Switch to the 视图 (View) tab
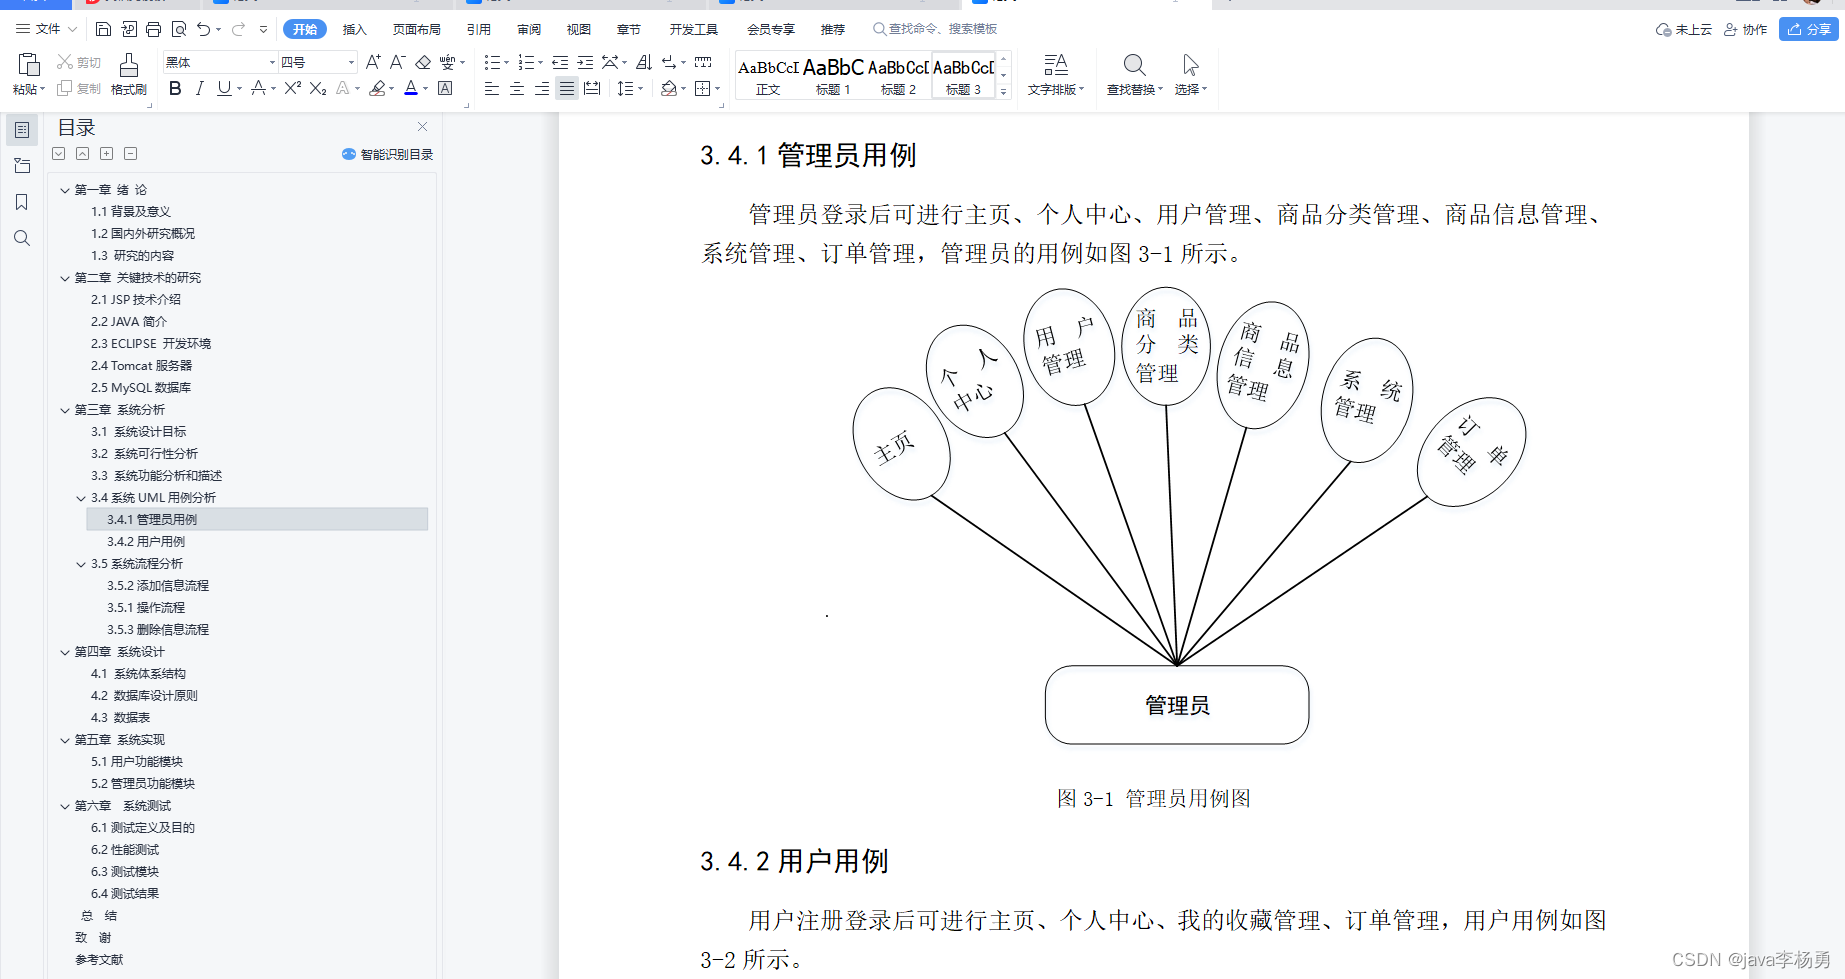Viewport: 1845px width, 979px height. pos(578,29)
